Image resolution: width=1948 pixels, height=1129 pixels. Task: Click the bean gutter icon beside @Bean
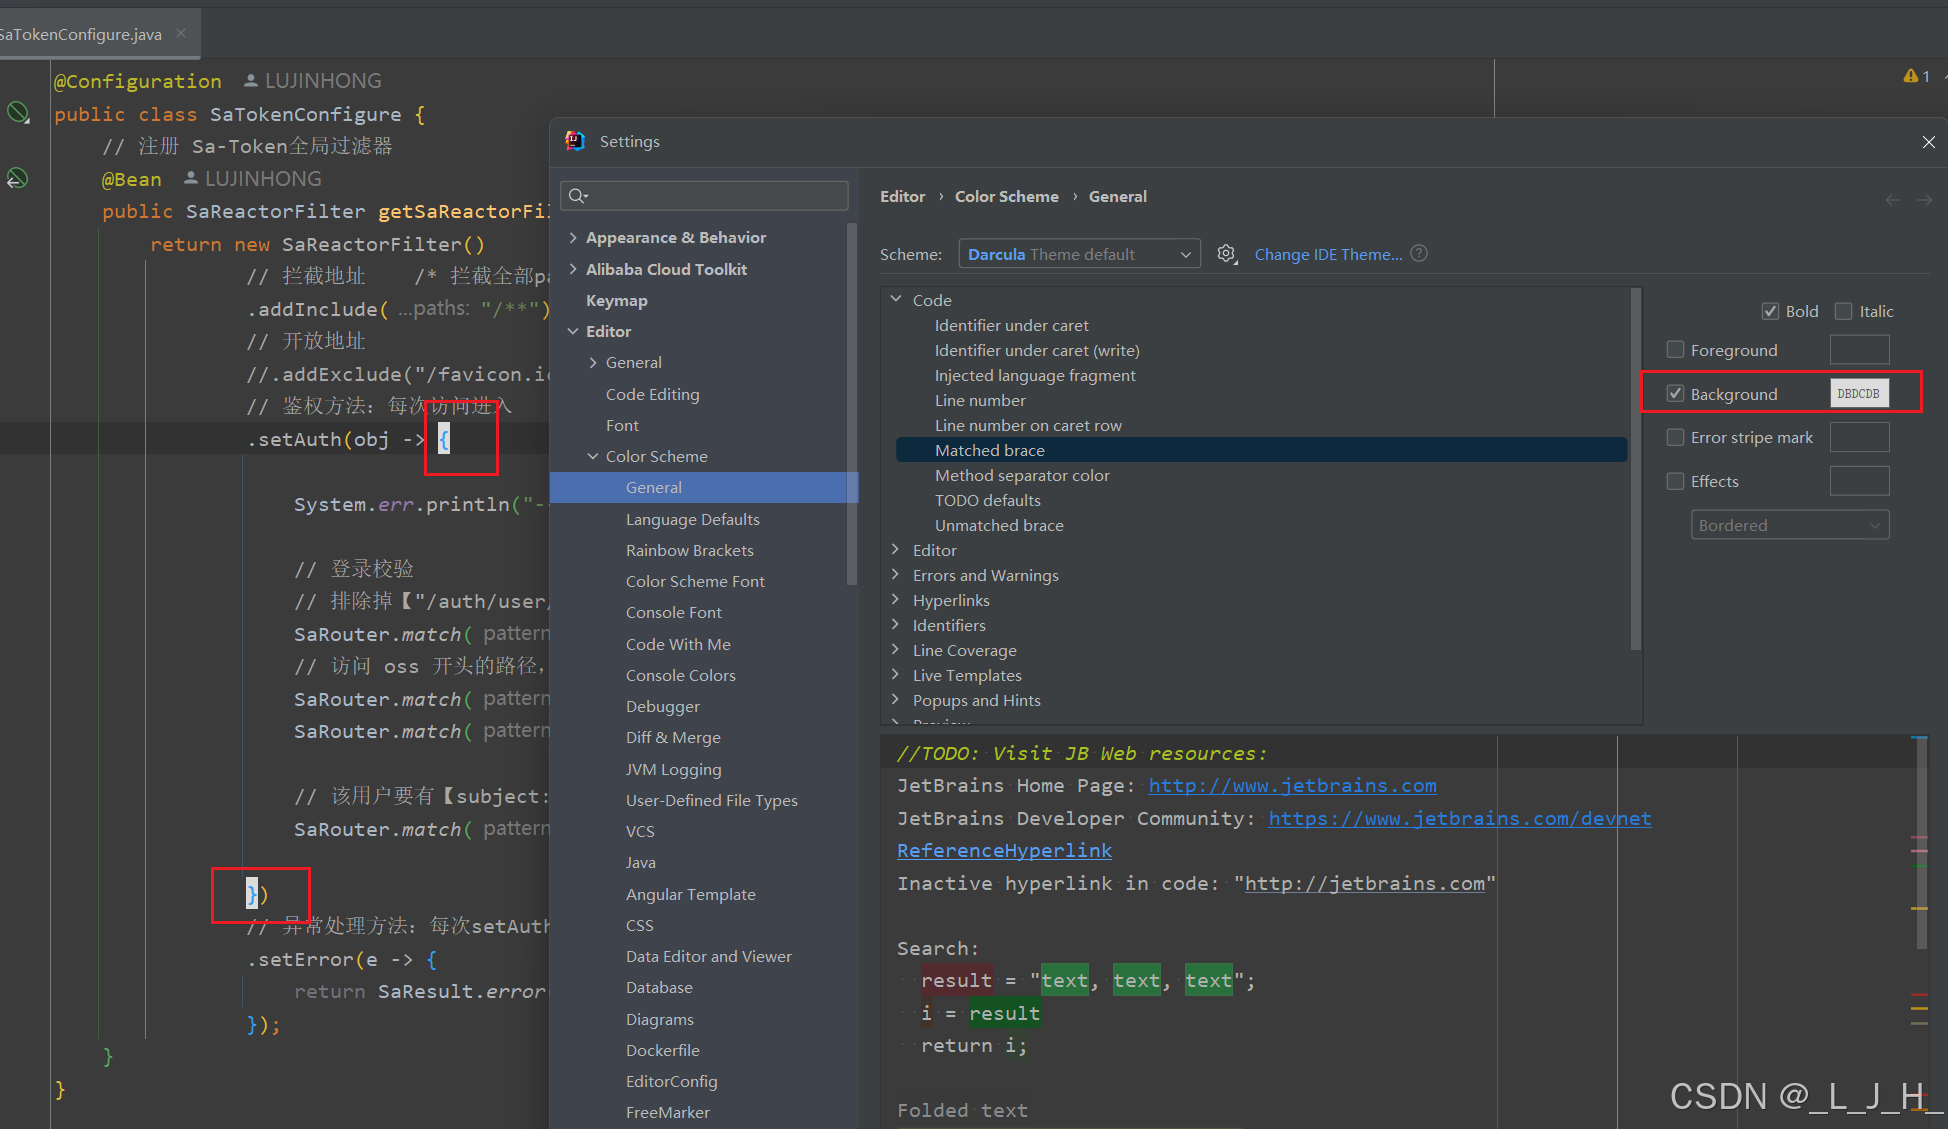[x=17, y=179]
